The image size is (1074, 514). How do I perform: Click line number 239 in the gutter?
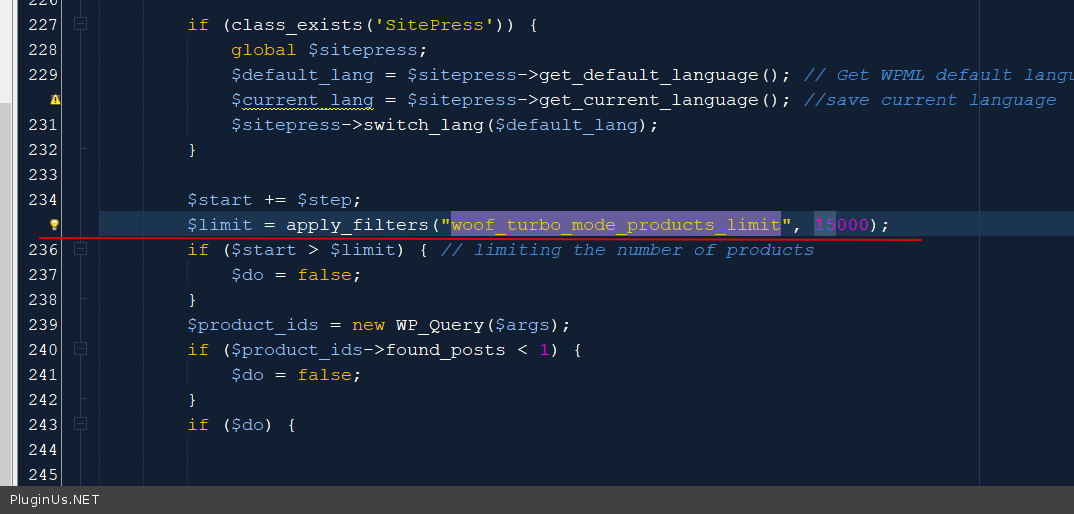click(43, 325)
